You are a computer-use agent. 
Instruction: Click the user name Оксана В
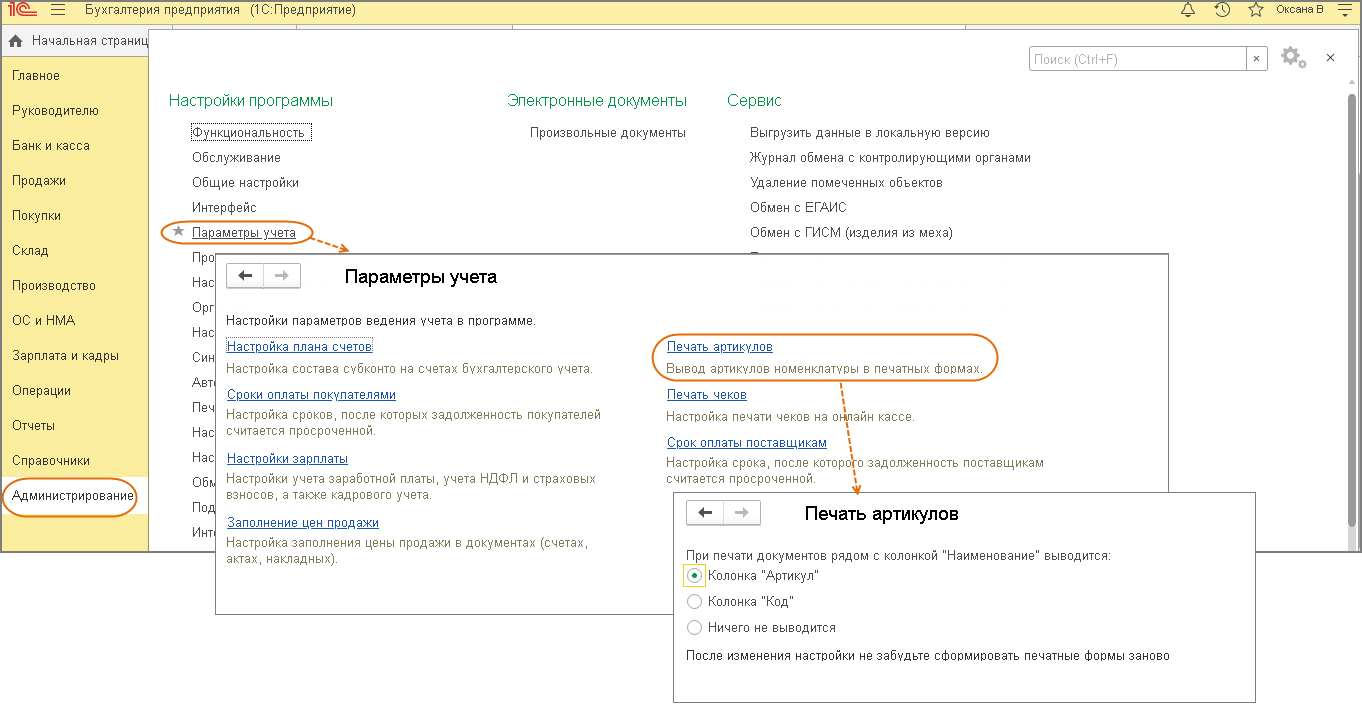tap(1300, 10)
